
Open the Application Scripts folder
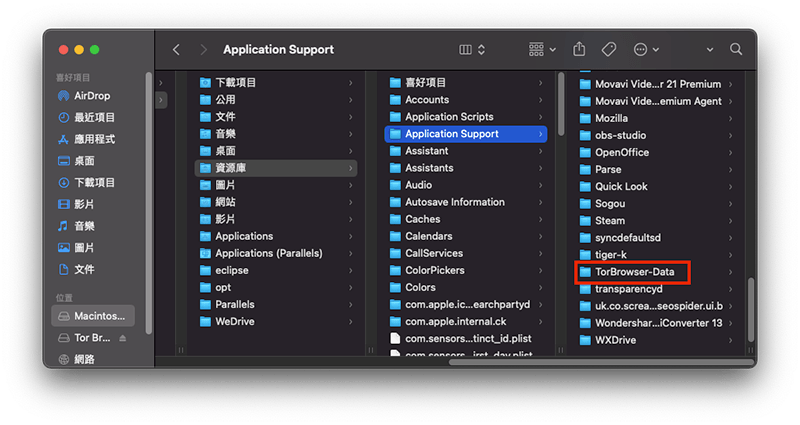[x=448, y=117]
